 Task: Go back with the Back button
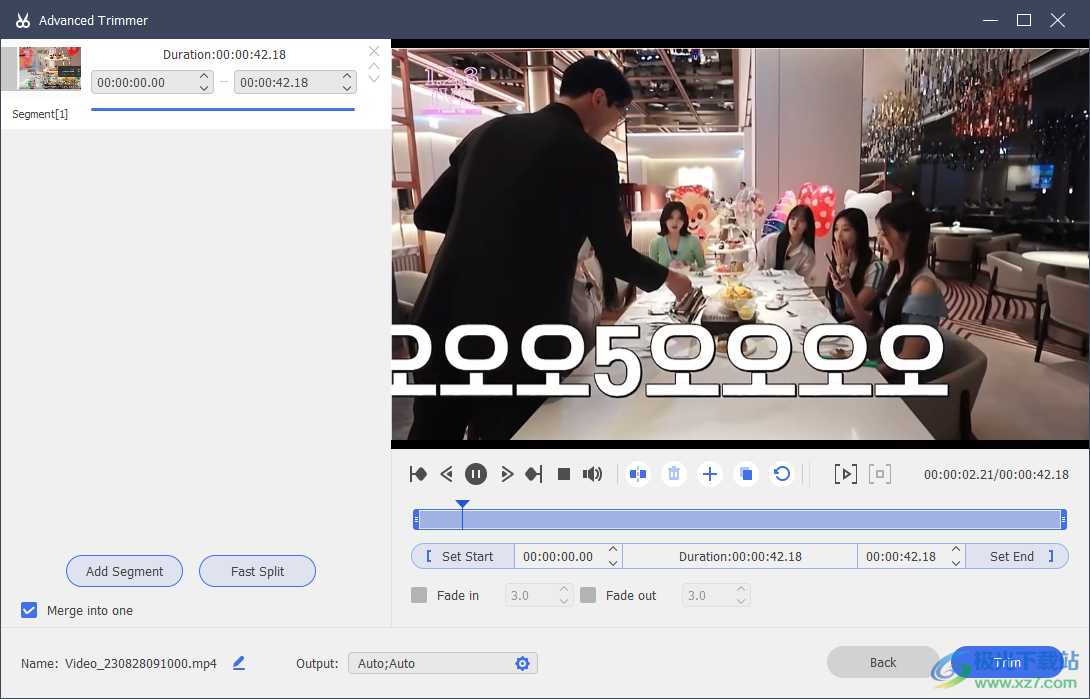point(883,663)
